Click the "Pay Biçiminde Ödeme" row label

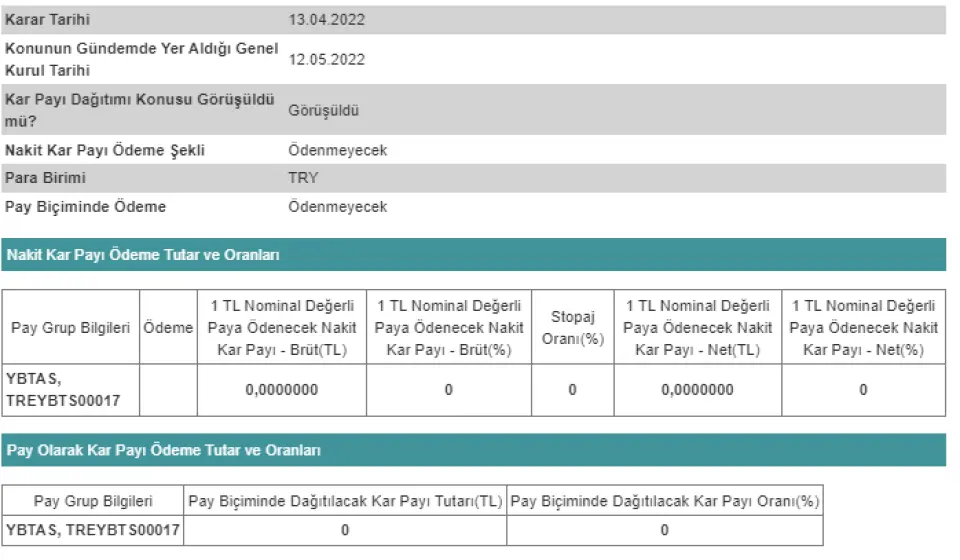(x=86, y=207)
